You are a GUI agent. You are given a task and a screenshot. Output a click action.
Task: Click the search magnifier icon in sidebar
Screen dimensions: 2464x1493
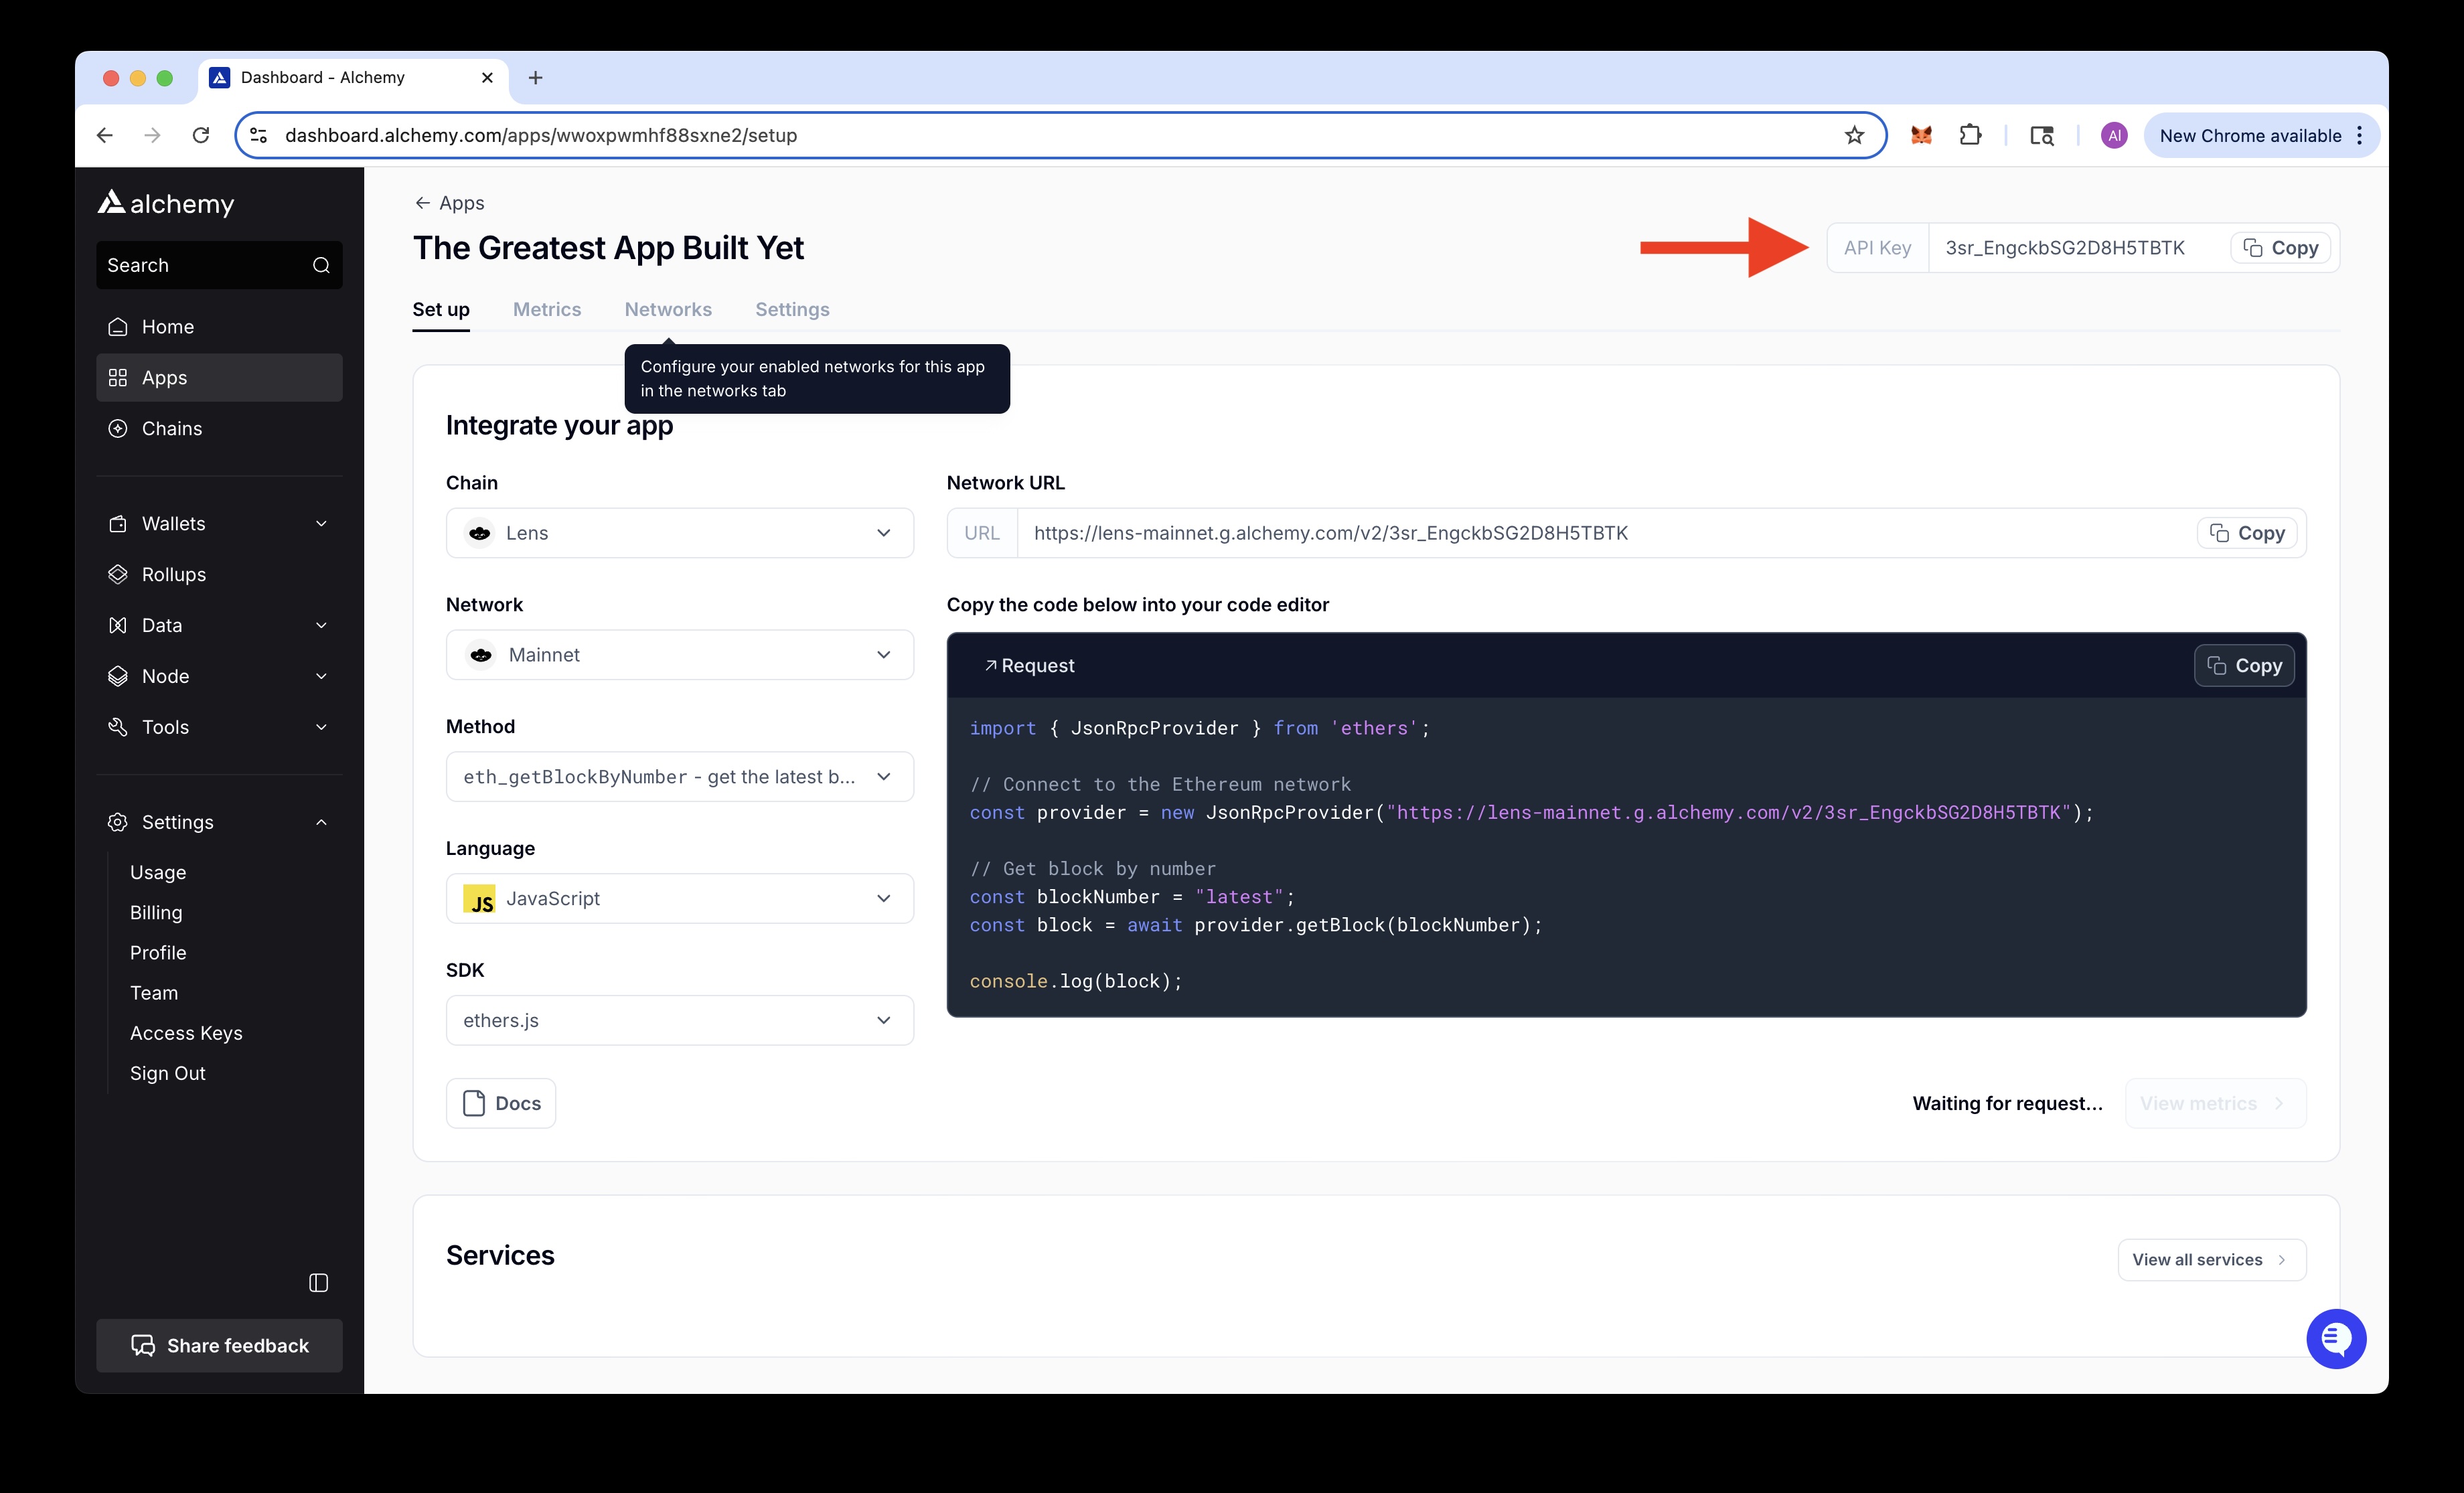point(321,265)
